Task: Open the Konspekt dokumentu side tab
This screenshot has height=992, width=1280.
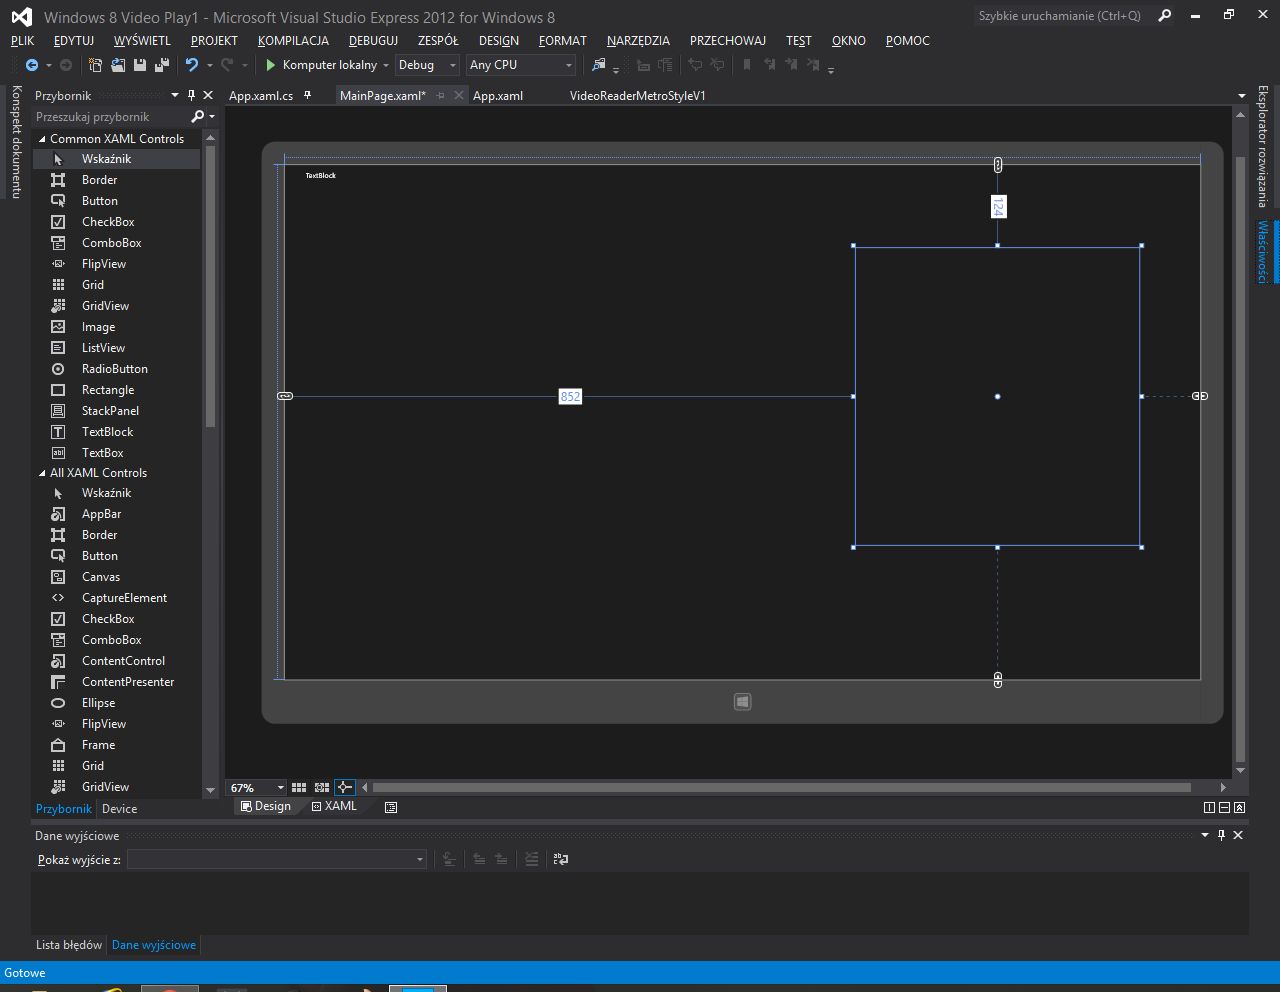Action: [16, 141]
